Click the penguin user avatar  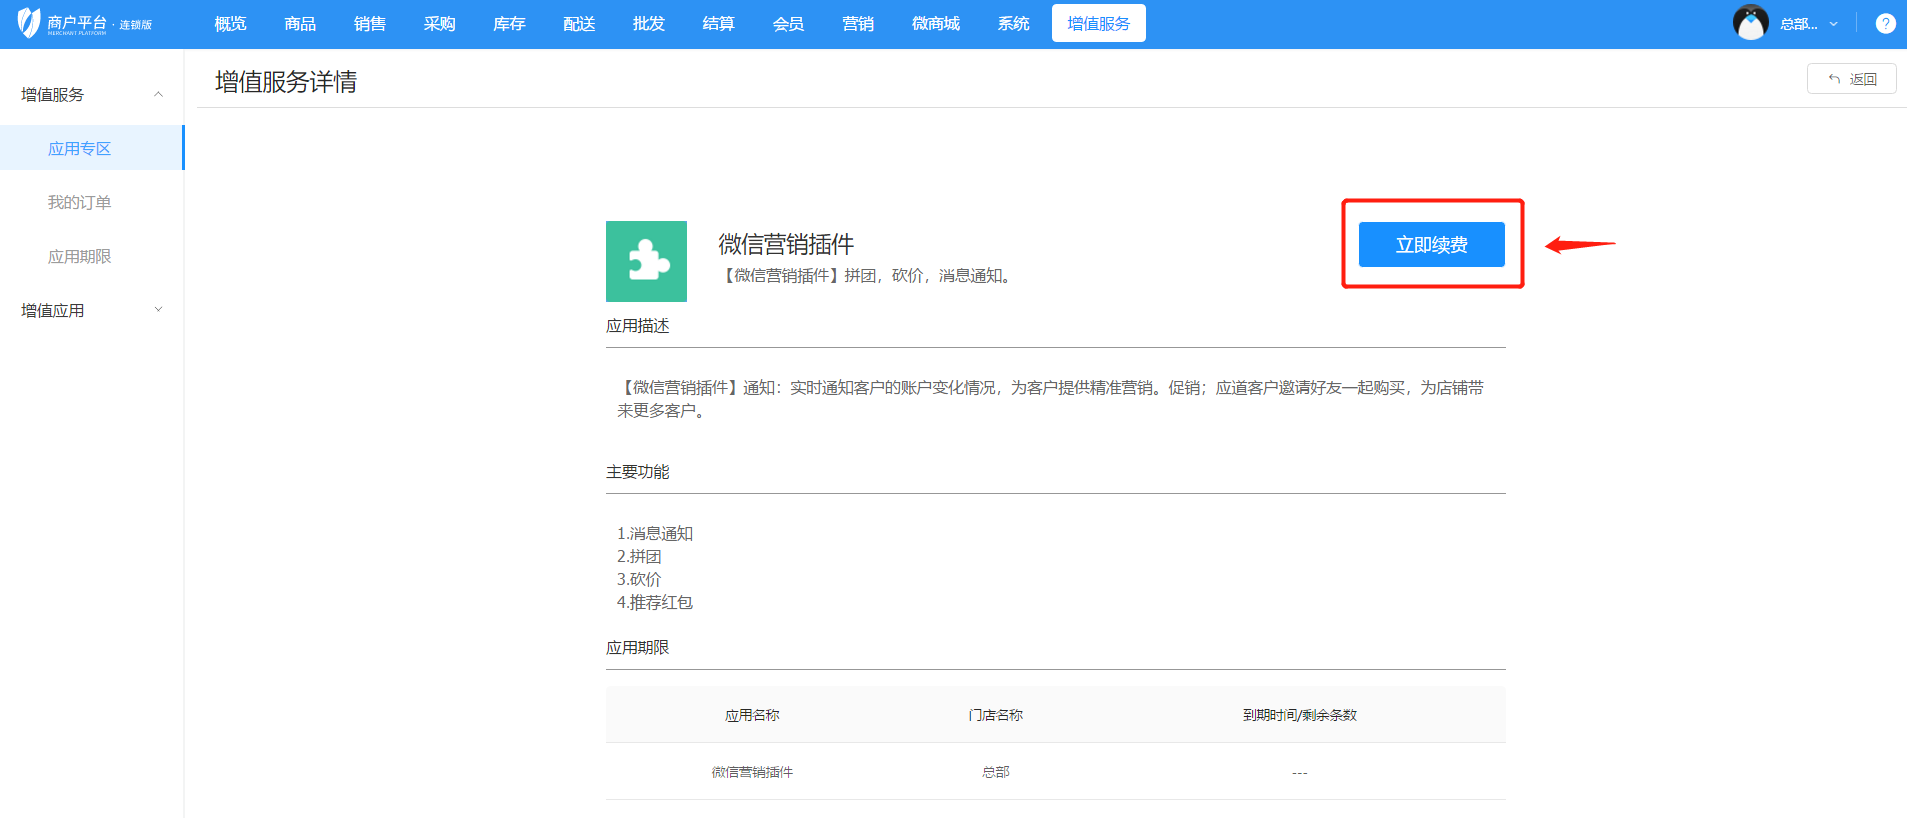click(x=1750, y=23)
